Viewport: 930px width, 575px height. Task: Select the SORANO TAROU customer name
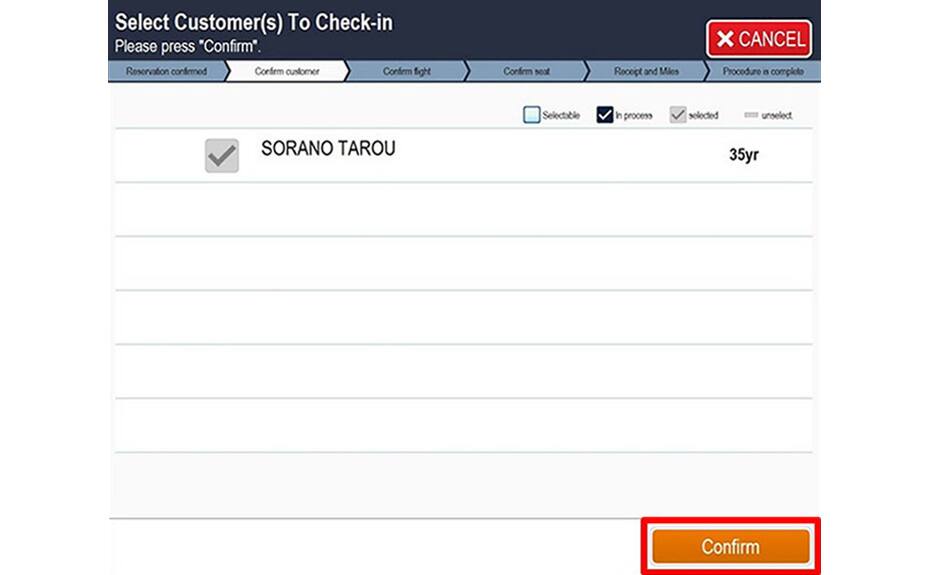pos(328,148)
